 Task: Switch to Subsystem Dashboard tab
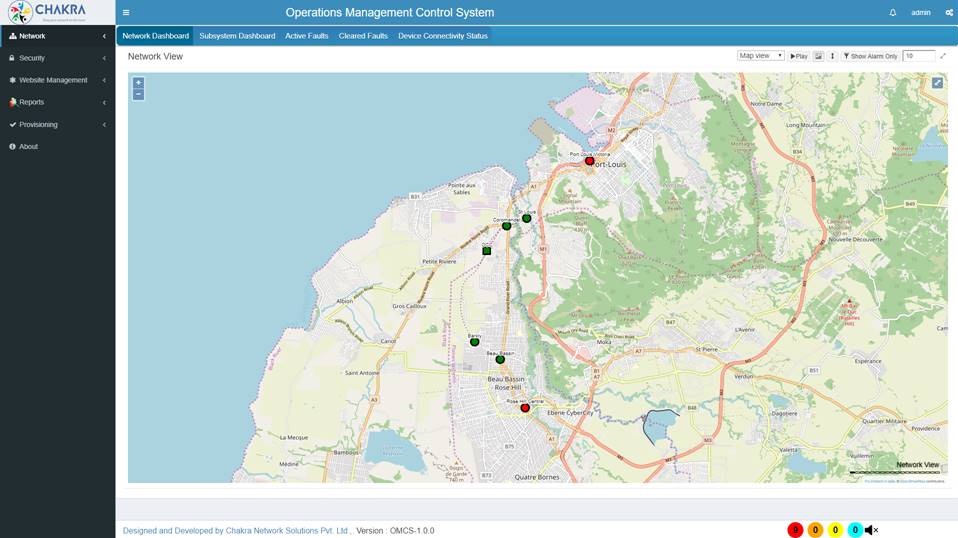pos(237,36)
